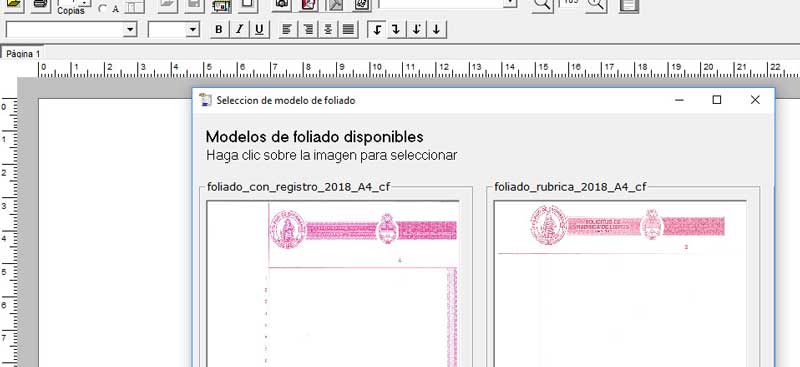Select the foliado_rubrica_2018_A4_cf model image
This screenshot has width=800, height=367.
pyautogui.click(x=620, y=283)
